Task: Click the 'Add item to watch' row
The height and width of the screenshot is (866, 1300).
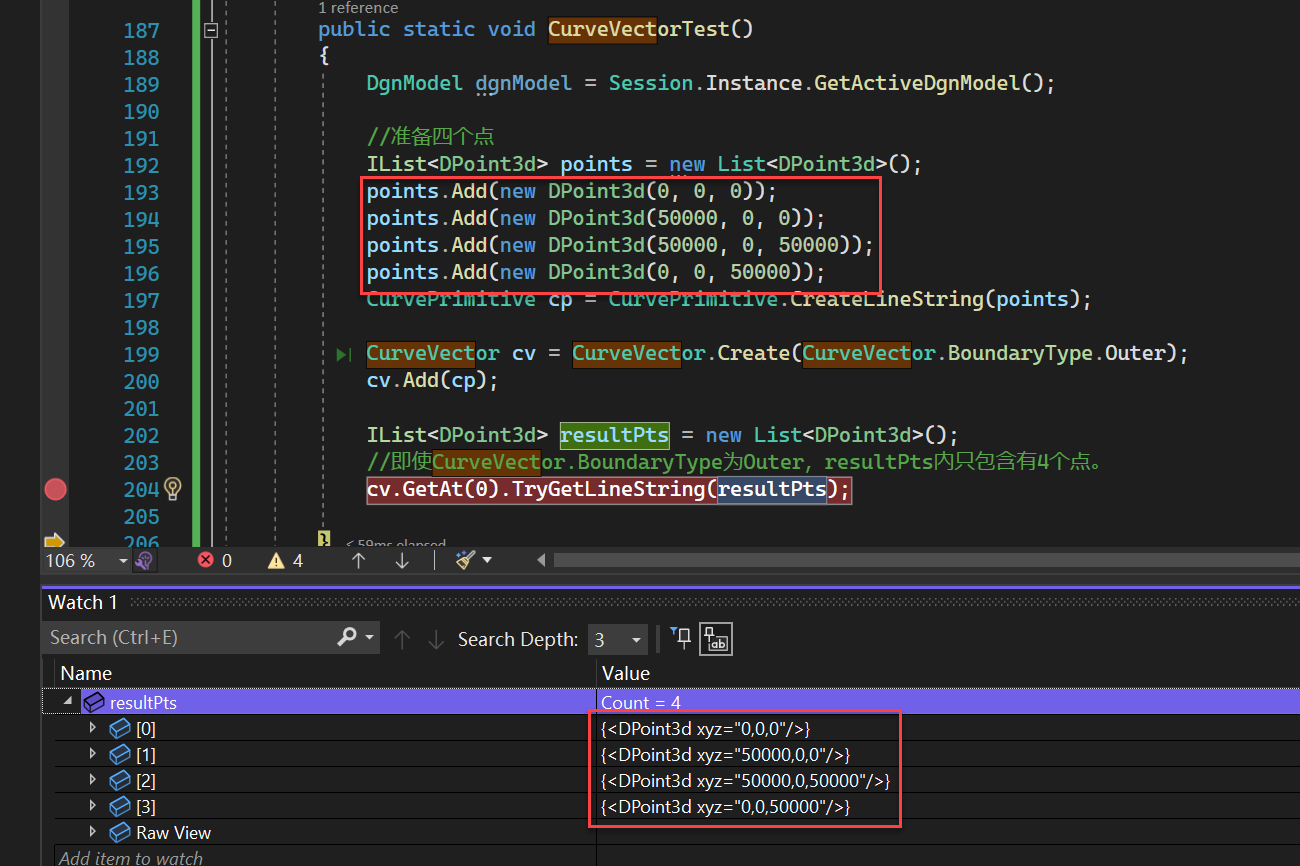Action: tap(130, 857)
